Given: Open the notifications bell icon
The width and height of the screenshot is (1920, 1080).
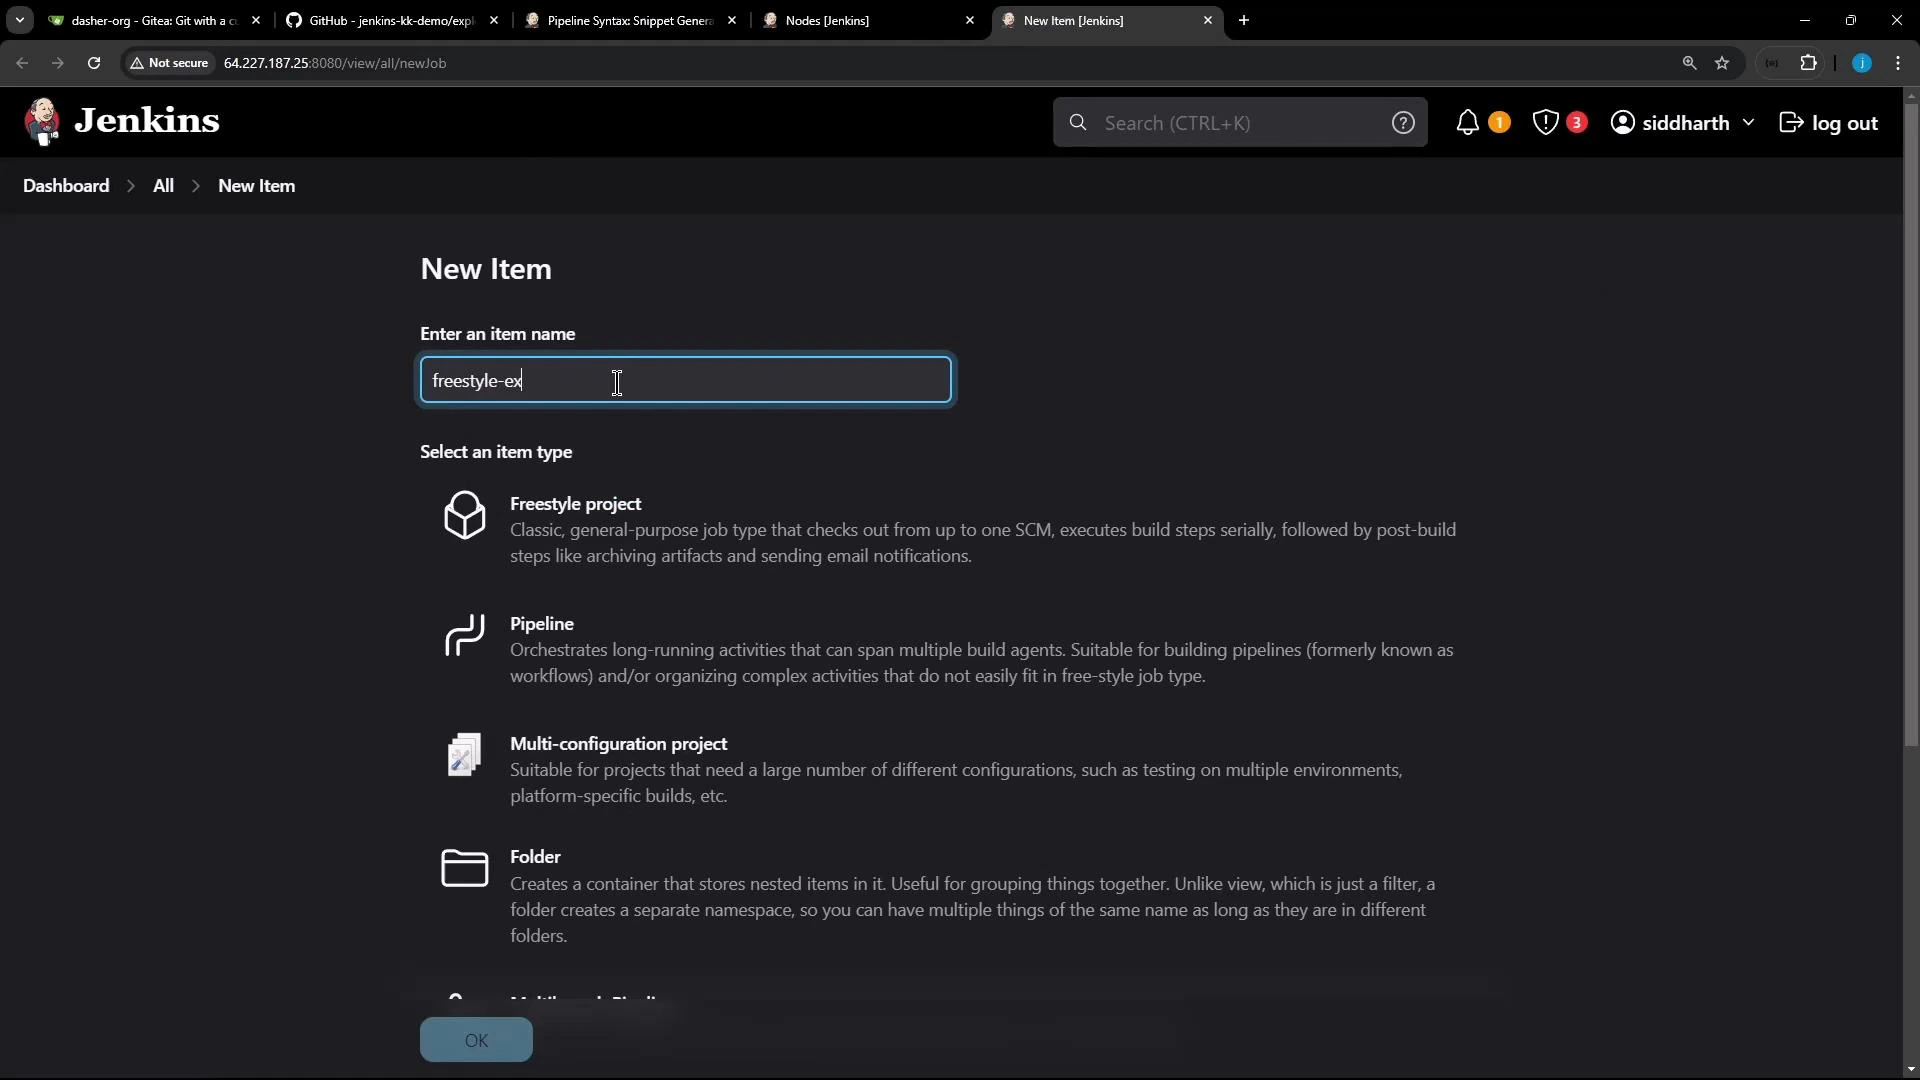Looking at the screenshot, I should click(x=1467, y=122).
